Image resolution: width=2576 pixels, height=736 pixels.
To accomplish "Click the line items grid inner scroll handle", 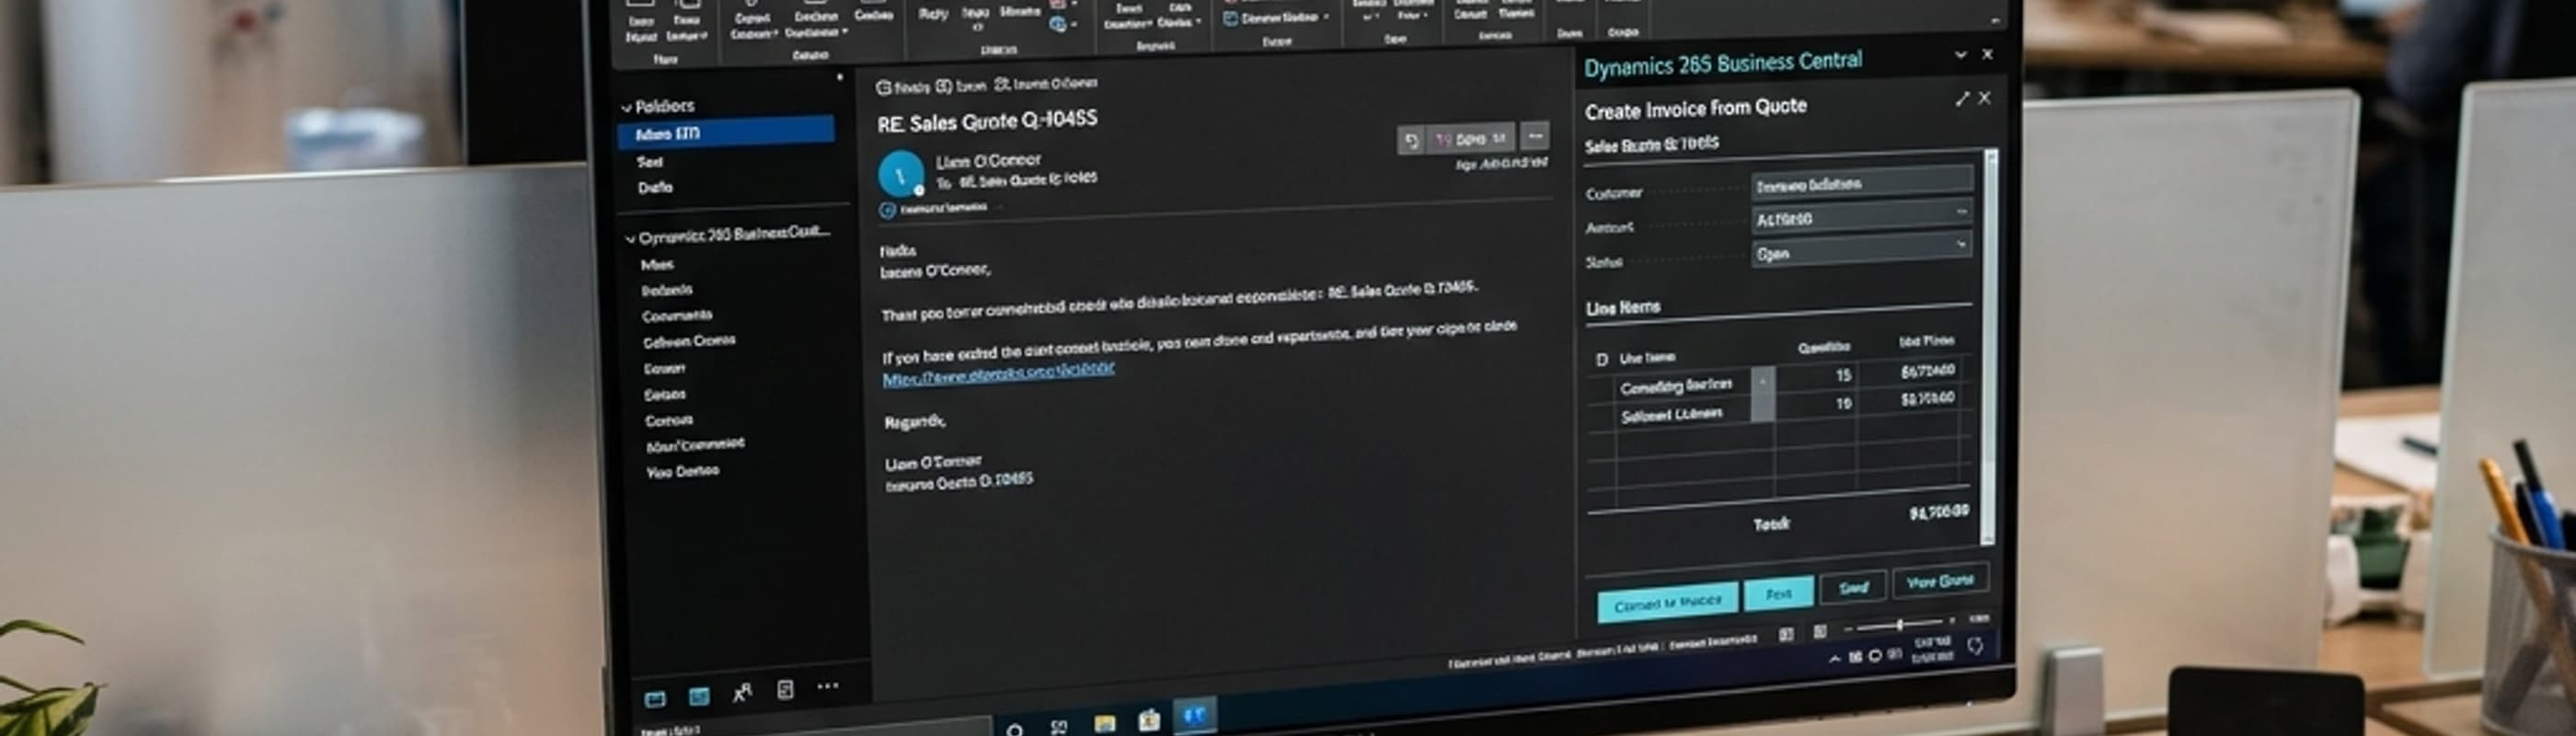I will click(1763, 396).
